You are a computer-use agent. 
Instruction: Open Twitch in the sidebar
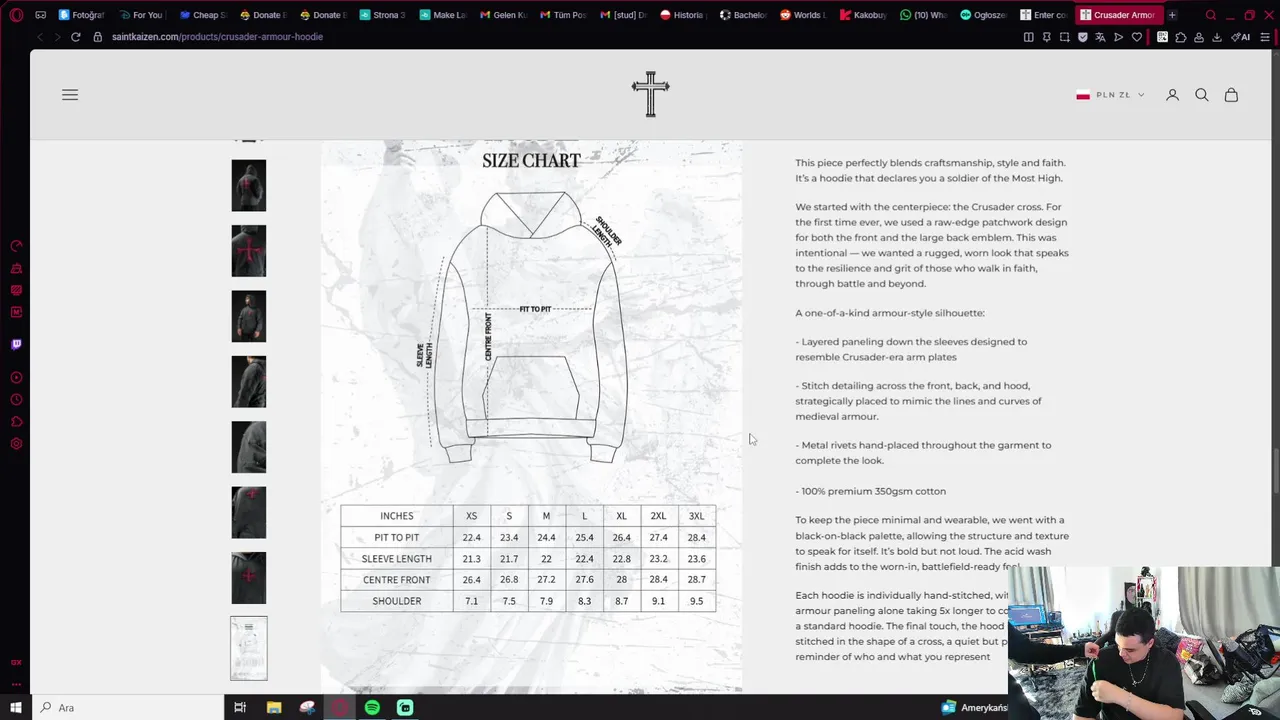tap(16, 344)
